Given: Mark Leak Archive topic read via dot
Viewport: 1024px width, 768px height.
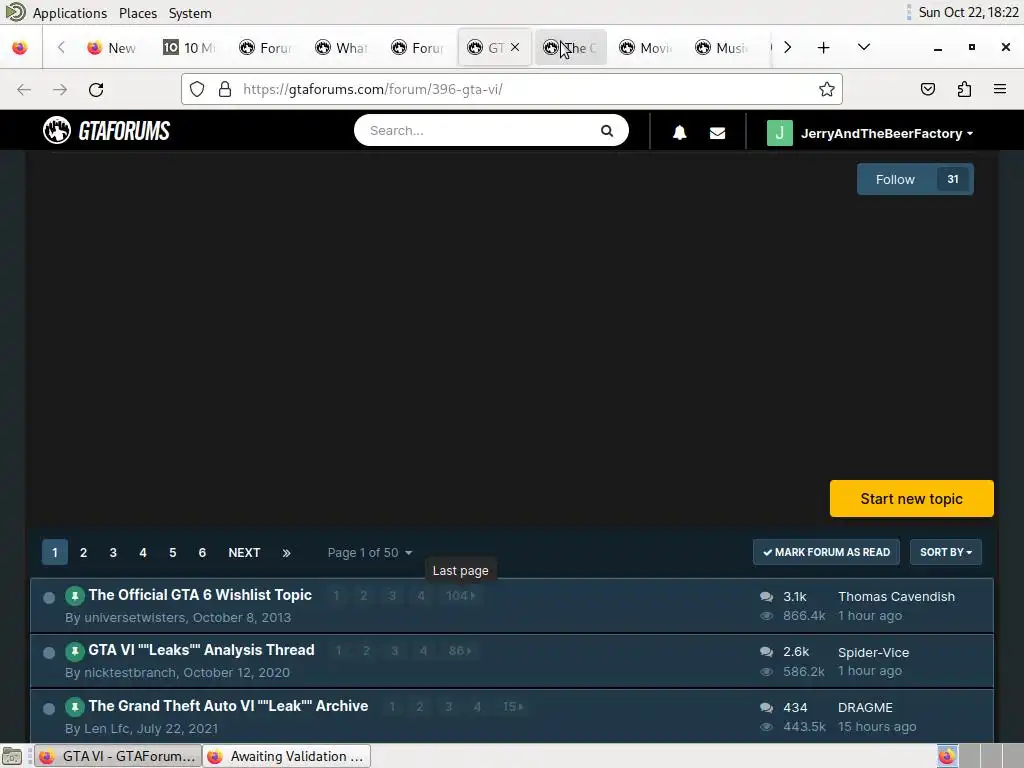Looking at the screenshot, I should point(48,709).
